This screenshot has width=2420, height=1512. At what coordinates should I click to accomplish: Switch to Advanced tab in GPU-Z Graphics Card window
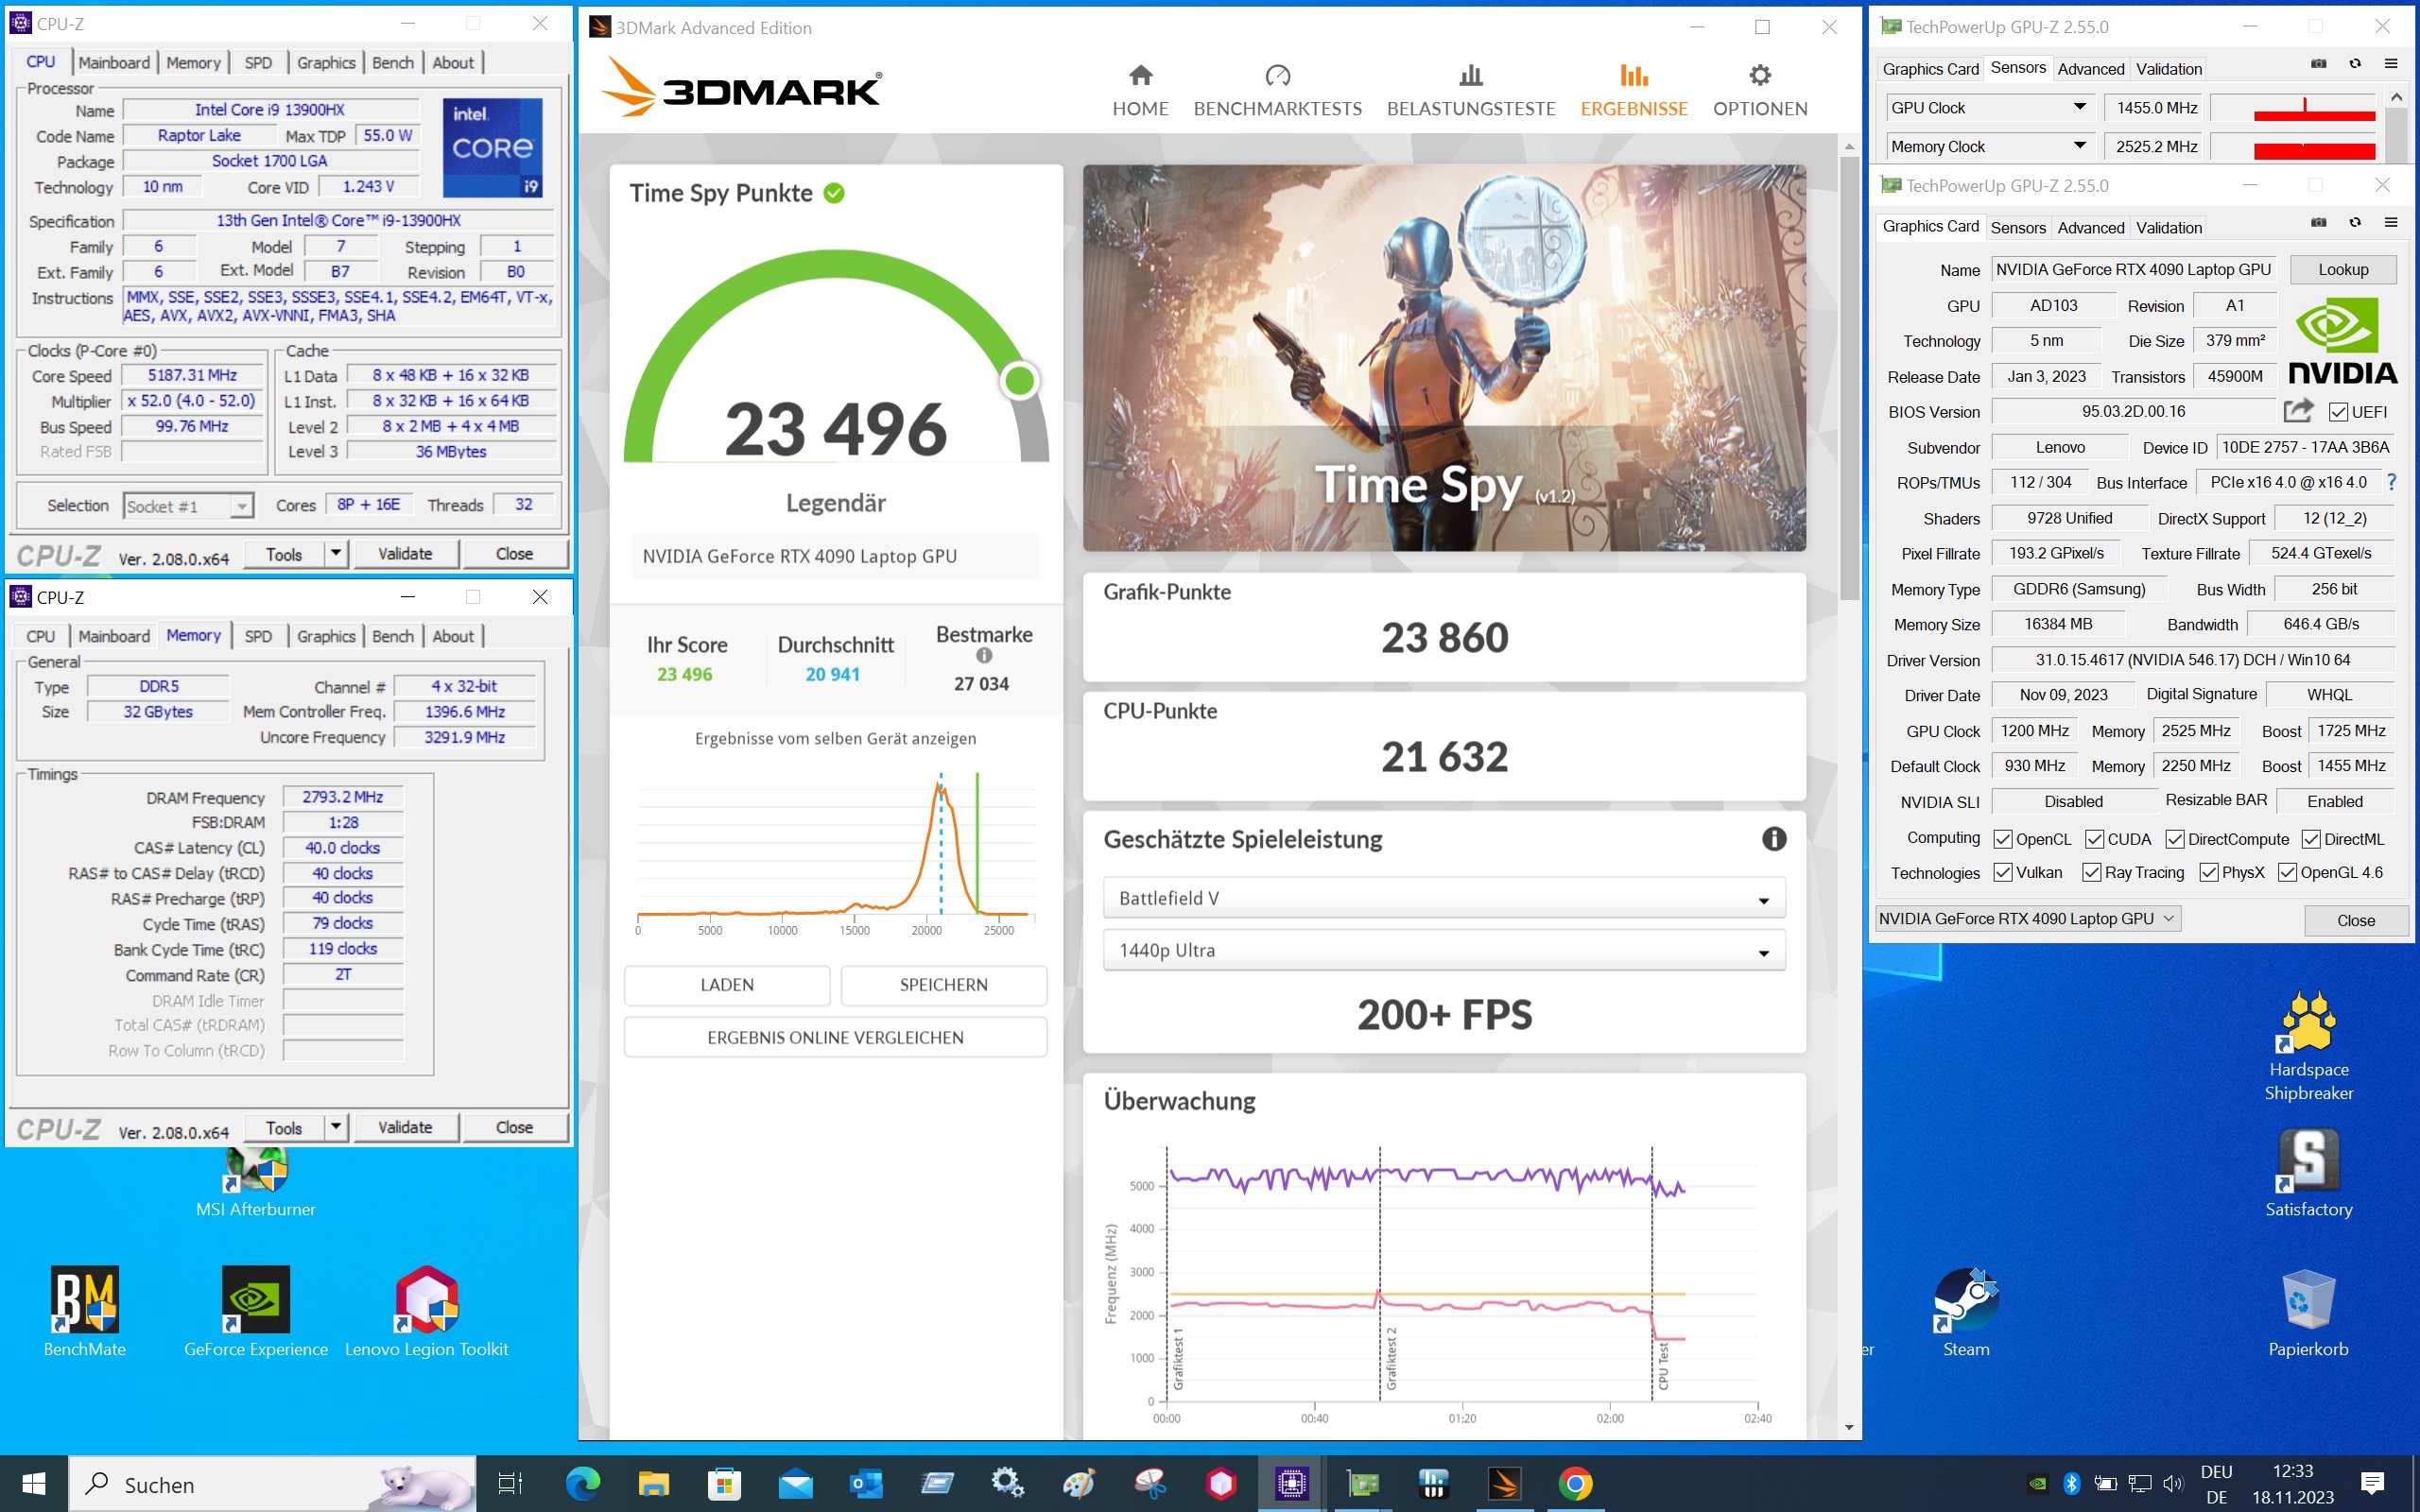click(x=2090, y=227)
